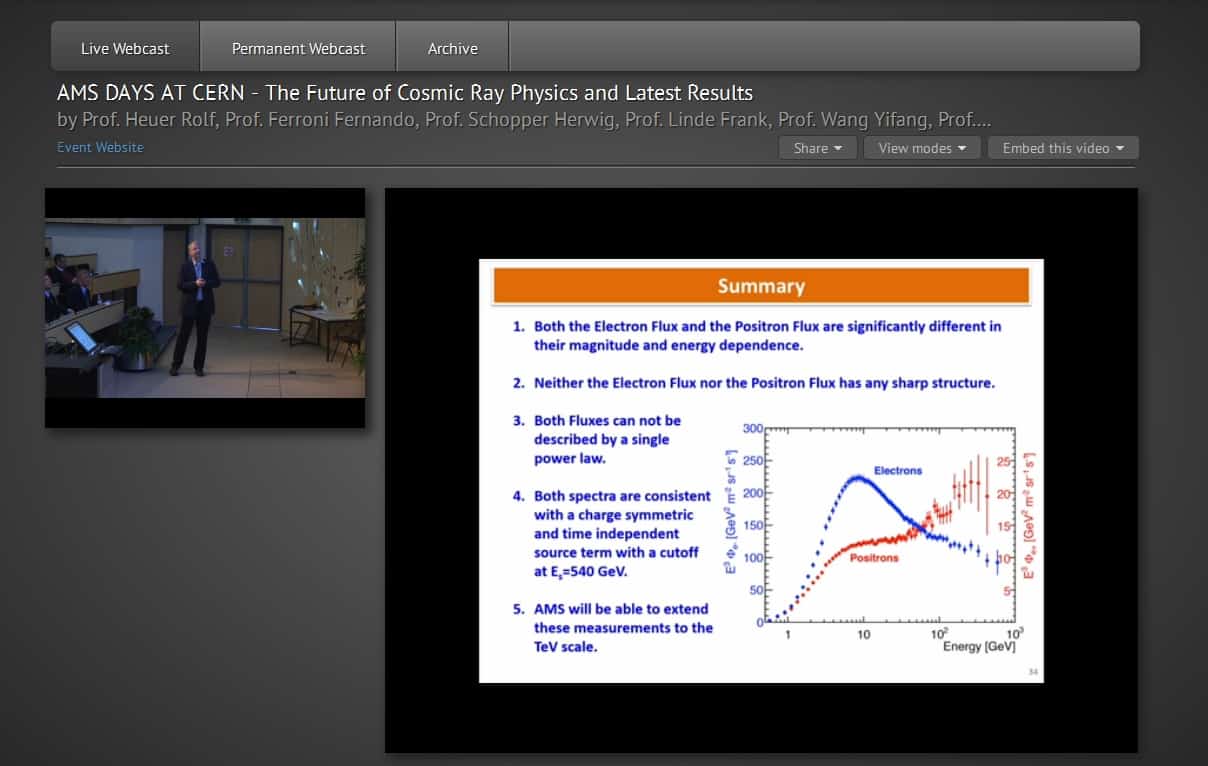
Task: Click the speaker camera video thumbnail
Action: pos(205,308)
